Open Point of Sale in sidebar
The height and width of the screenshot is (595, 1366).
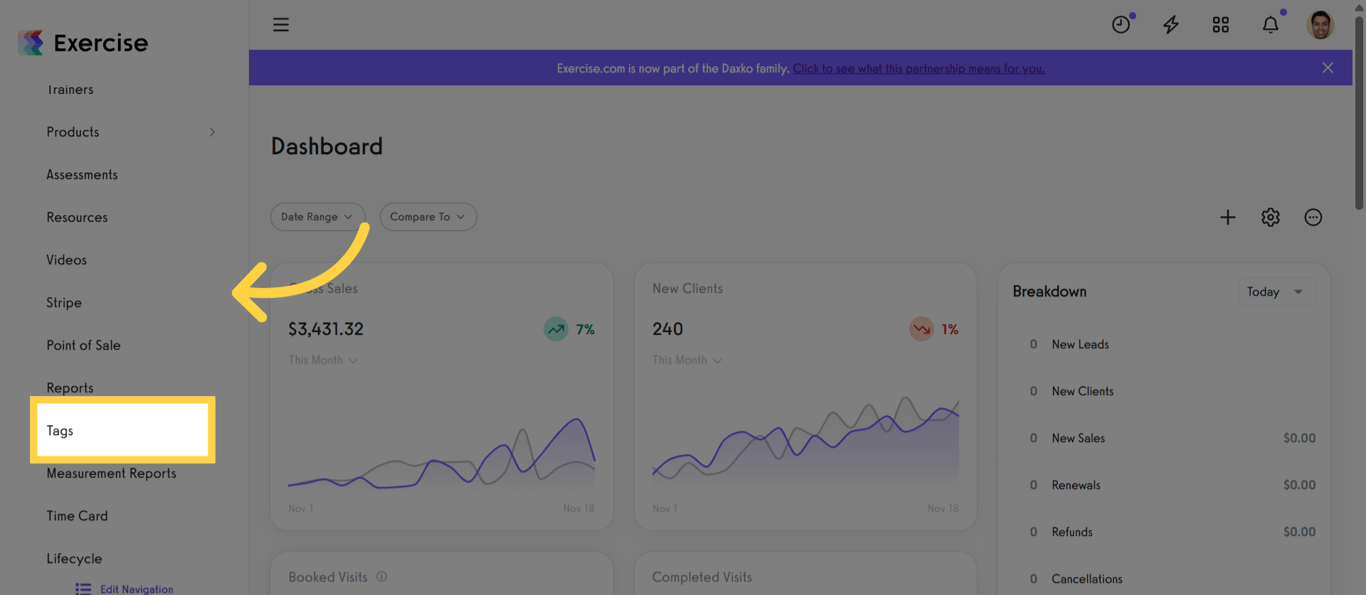83,345
